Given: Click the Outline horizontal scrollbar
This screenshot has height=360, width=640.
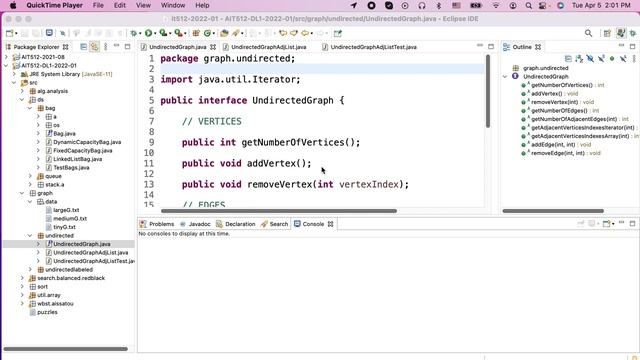Looking at the screenshot, I should [553, 211].
